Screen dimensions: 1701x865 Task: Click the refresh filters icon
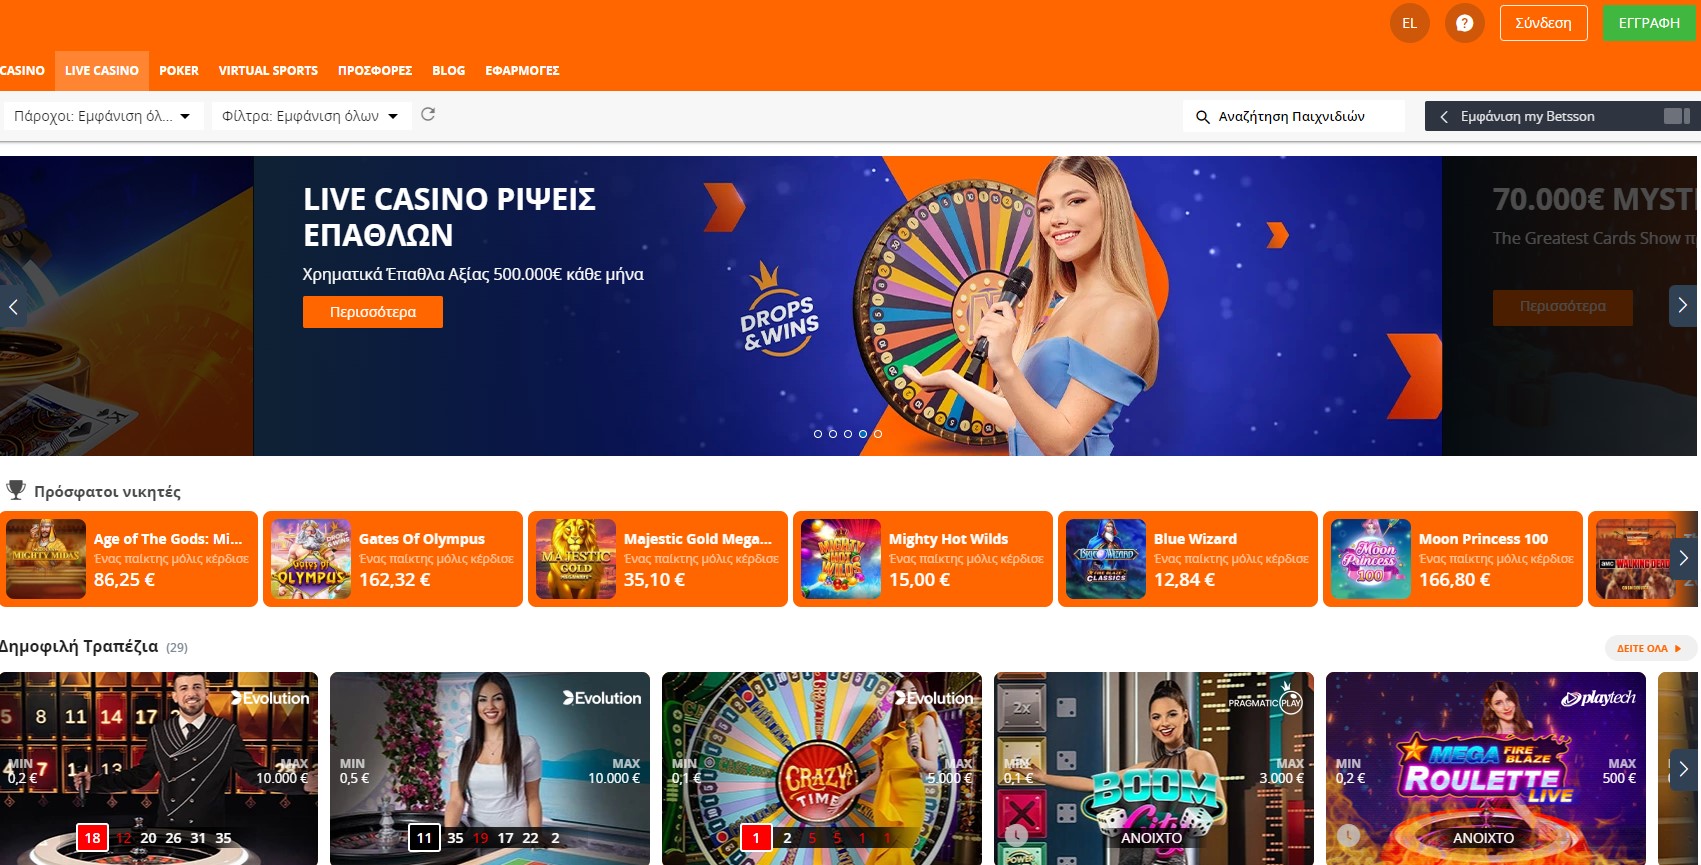[x=428, y=115]
